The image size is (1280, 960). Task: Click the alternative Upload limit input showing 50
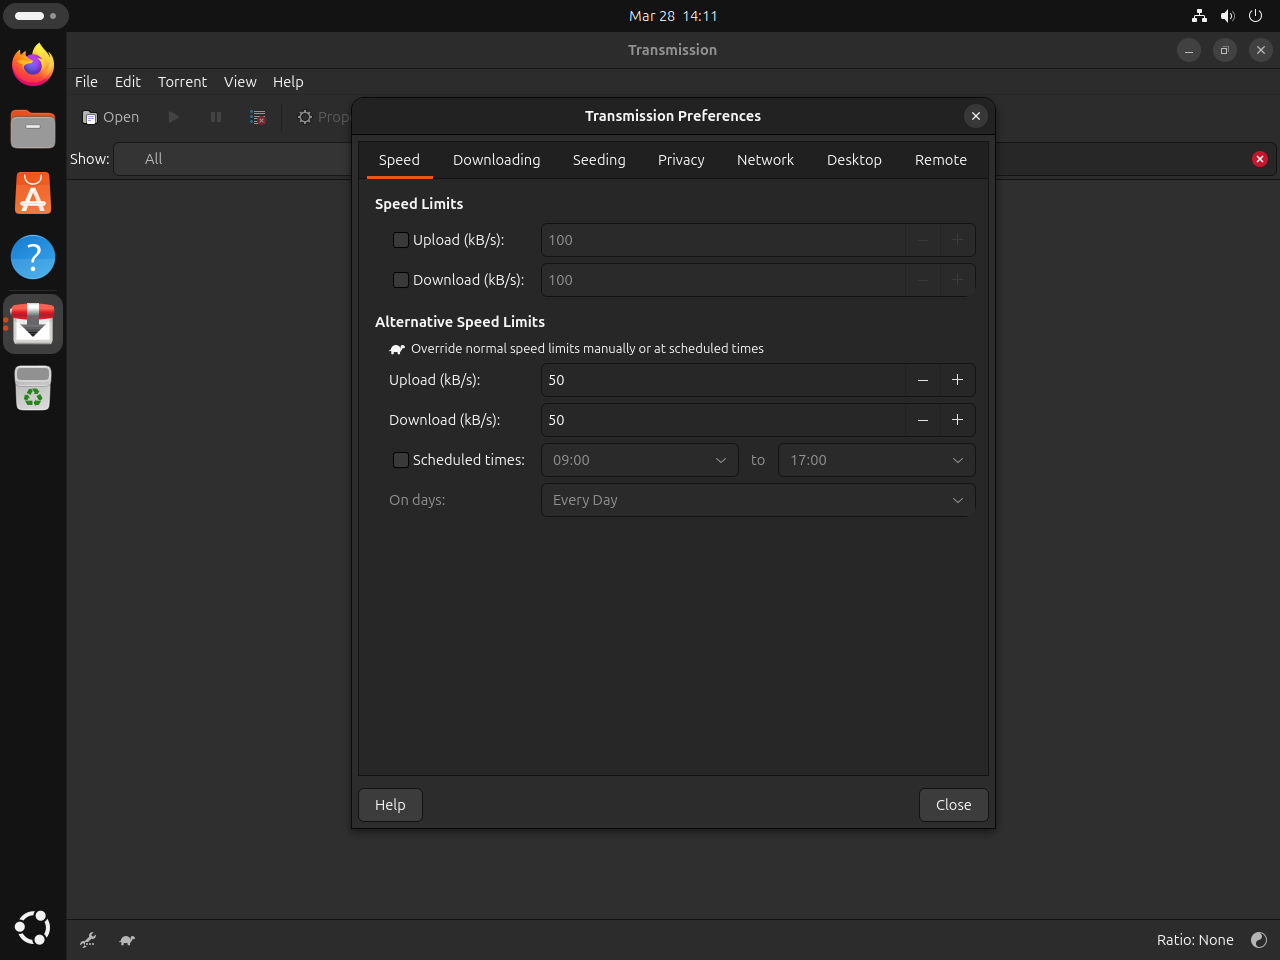point(722,380)
